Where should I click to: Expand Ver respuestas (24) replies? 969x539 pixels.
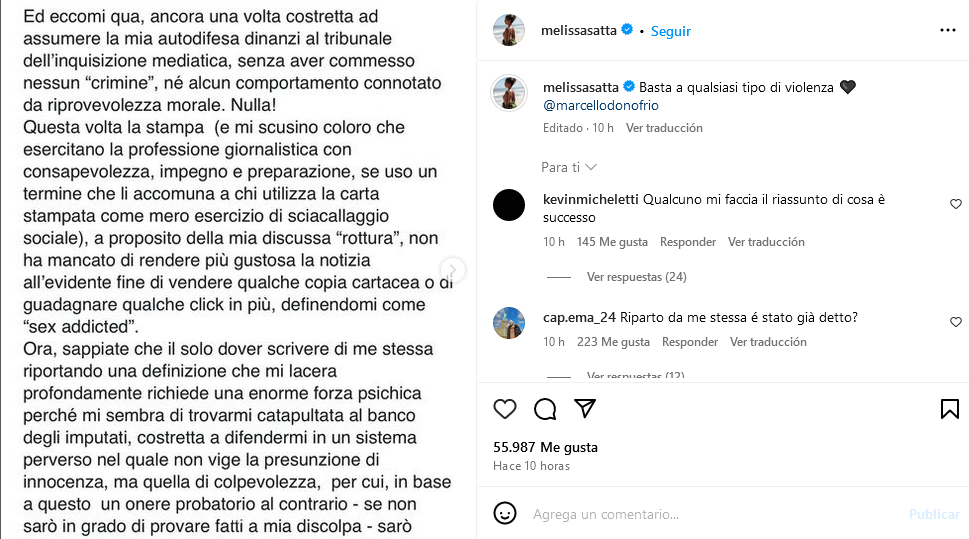point(636,277)
